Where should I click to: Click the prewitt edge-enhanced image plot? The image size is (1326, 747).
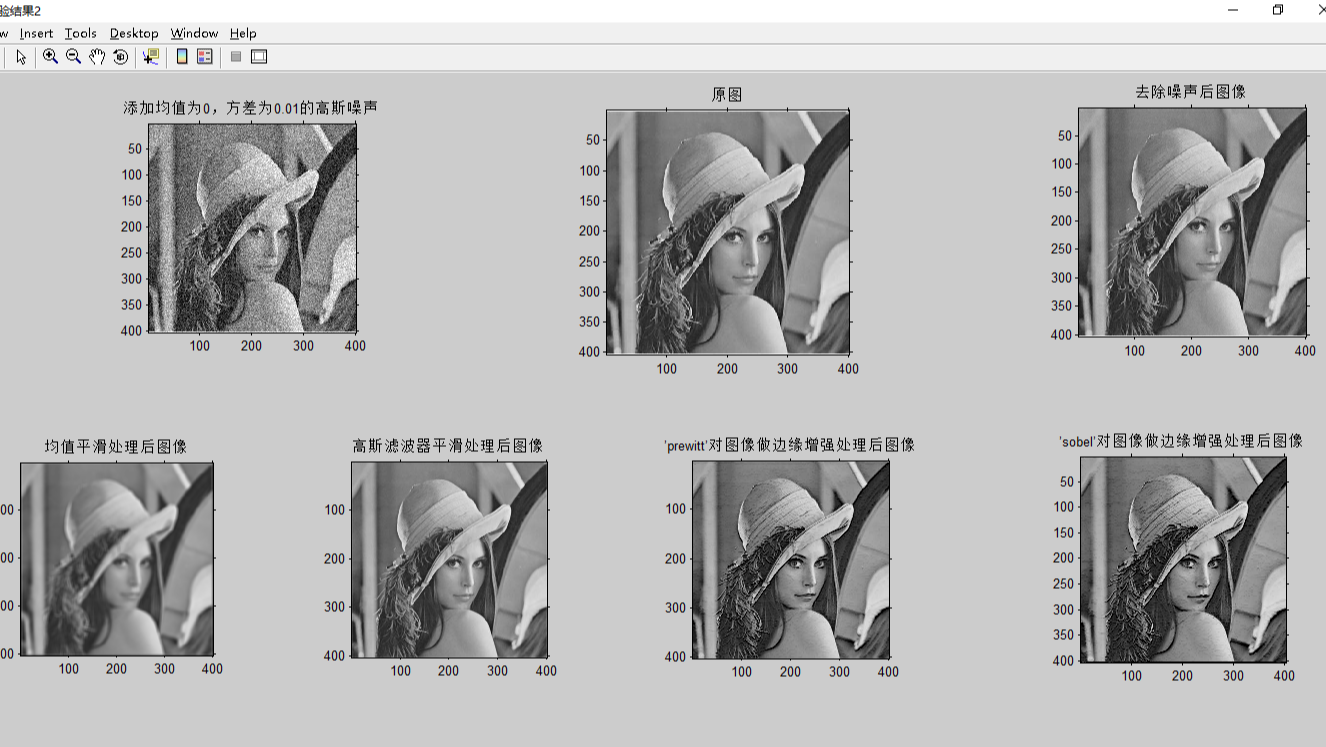pos(791,560)
